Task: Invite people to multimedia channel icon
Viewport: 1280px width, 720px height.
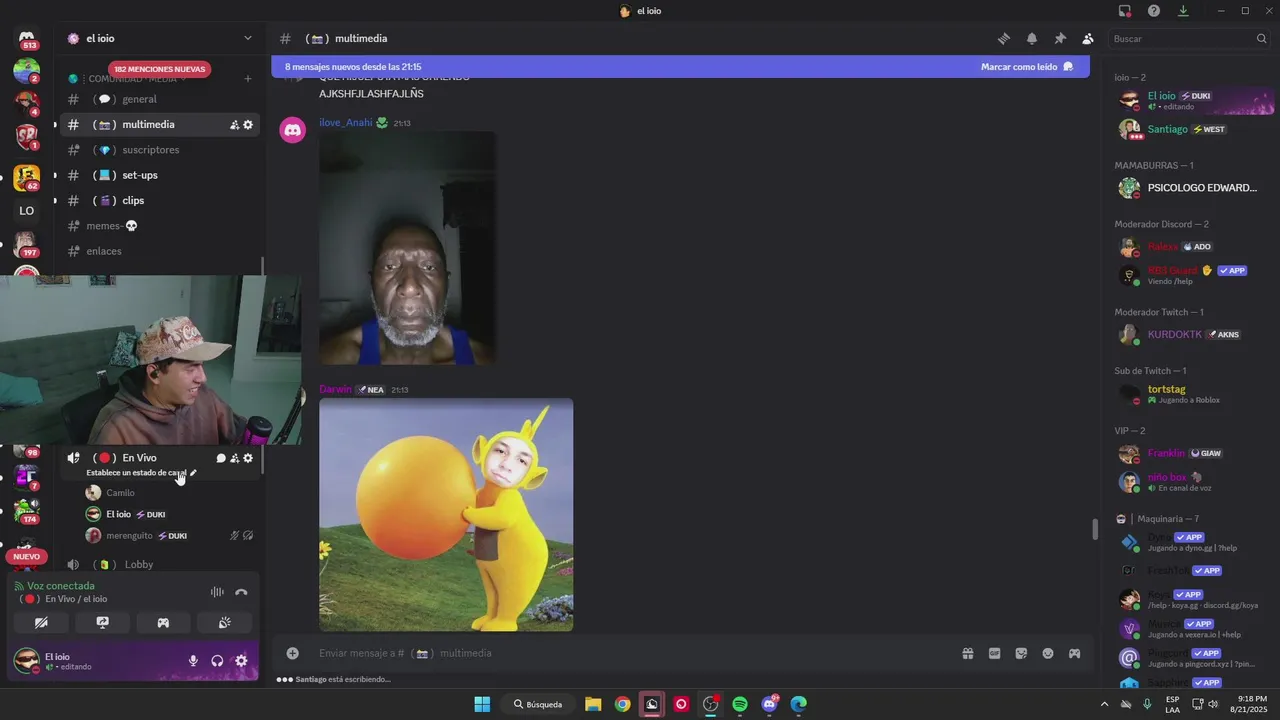Action: coord(234,125)
